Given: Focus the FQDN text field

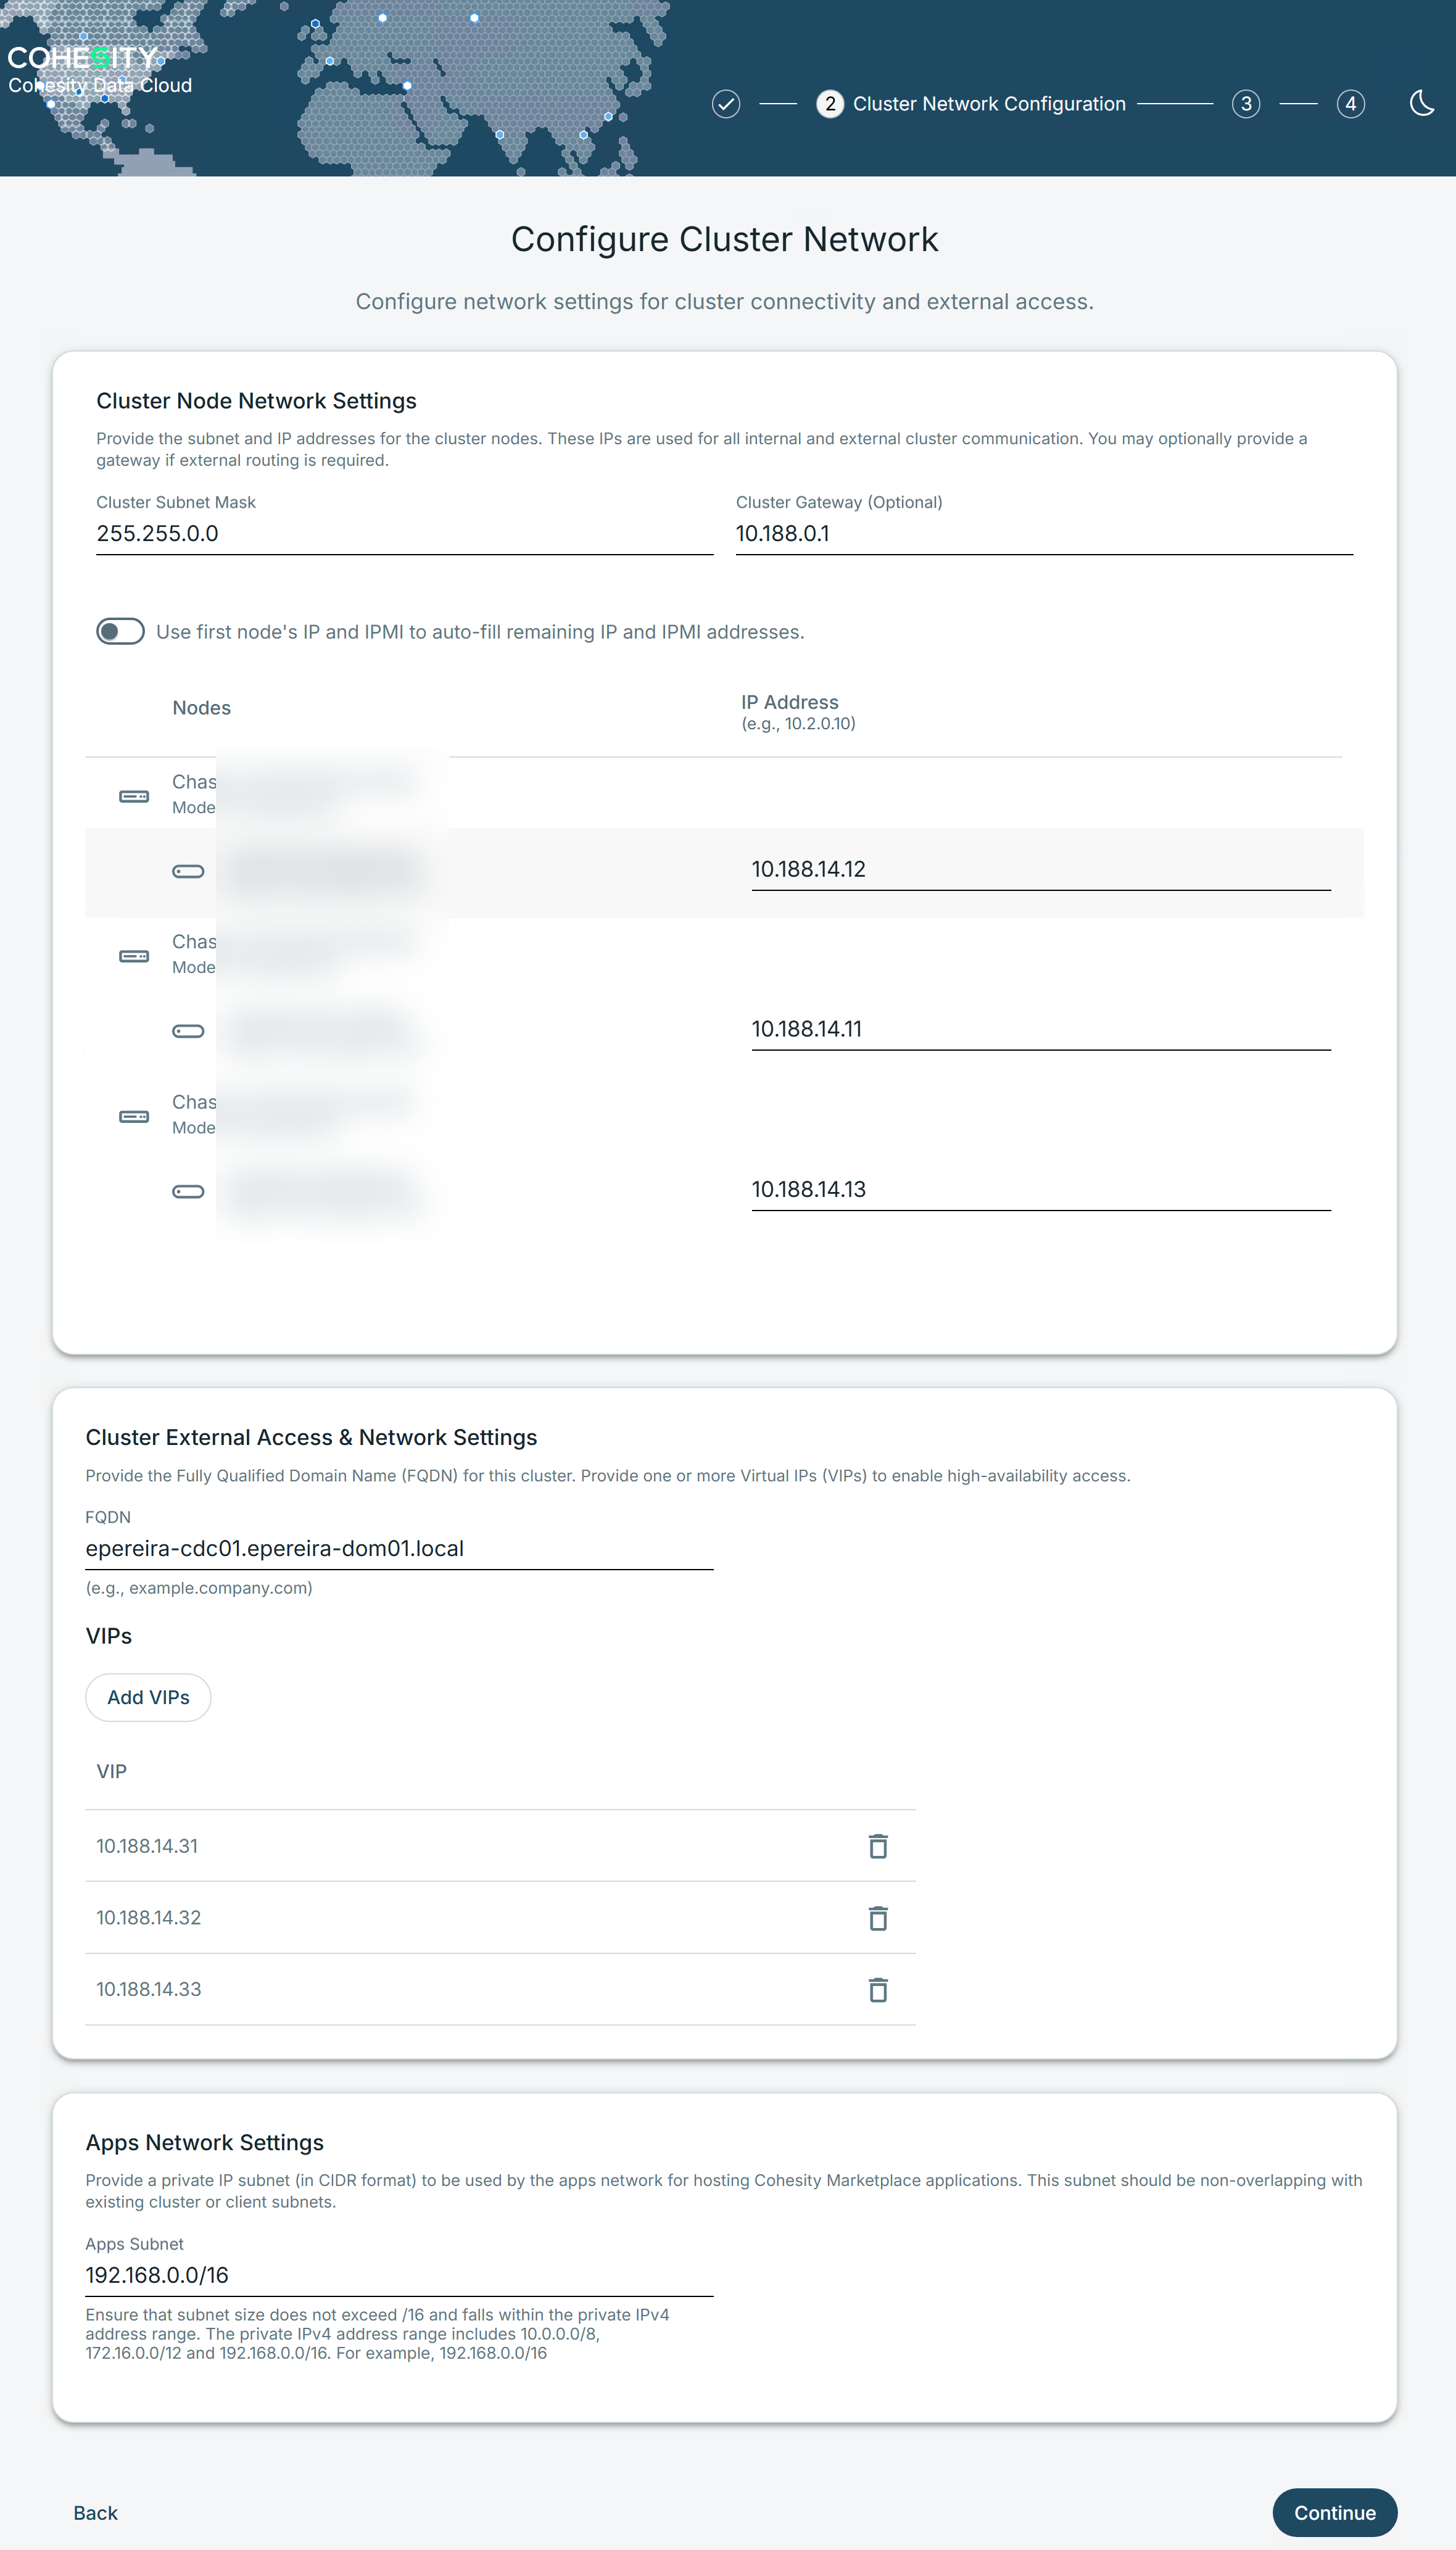Looking at the screenshot, I should pyautogui.click(x=398, y=1549).
